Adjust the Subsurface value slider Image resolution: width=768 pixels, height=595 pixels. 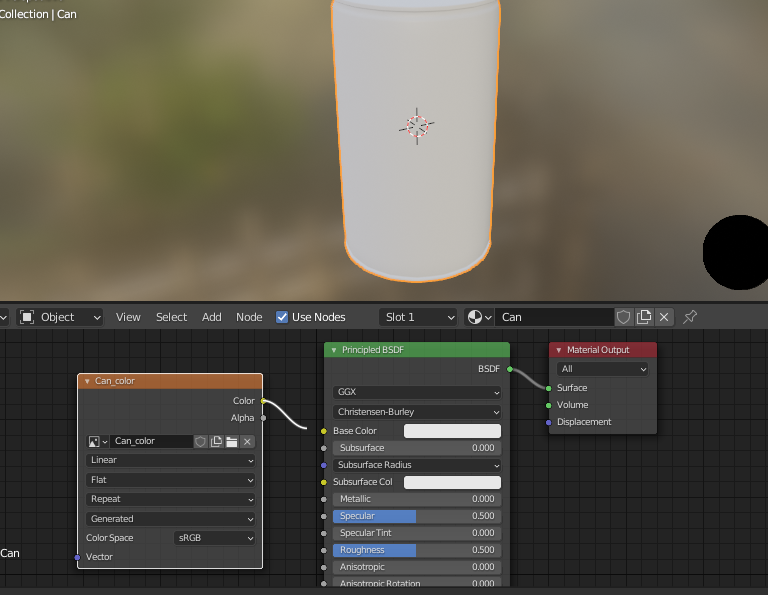417,448
